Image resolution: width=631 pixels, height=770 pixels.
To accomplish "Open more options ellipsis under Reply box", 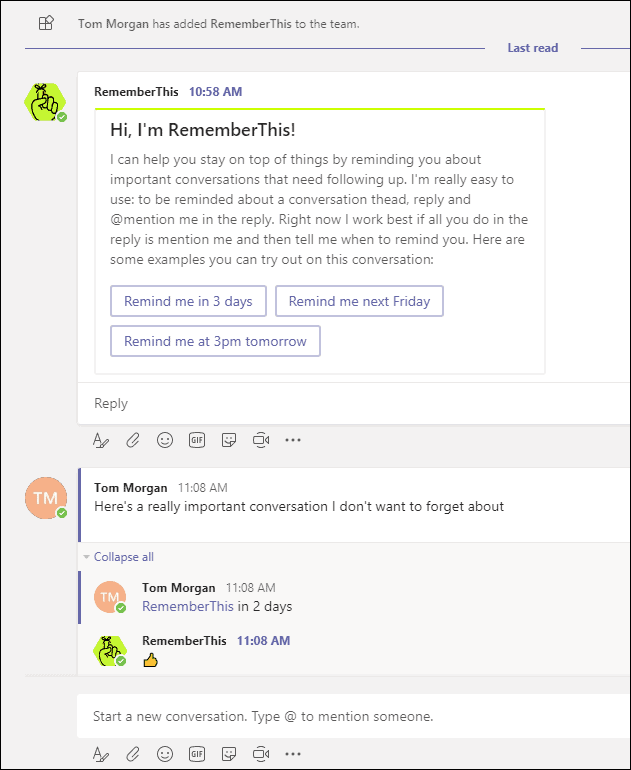I will pos(293,440).
